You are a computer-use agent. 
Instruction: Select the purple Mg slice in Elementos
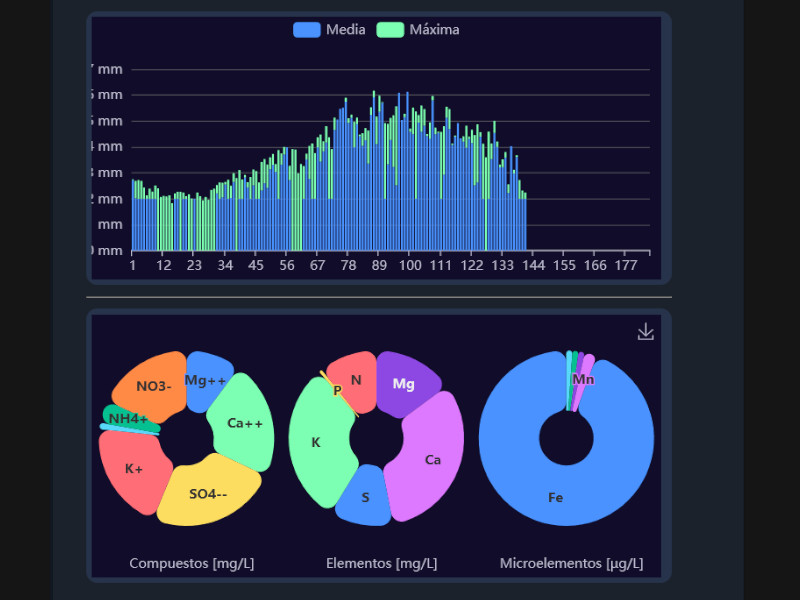(404, 383)
